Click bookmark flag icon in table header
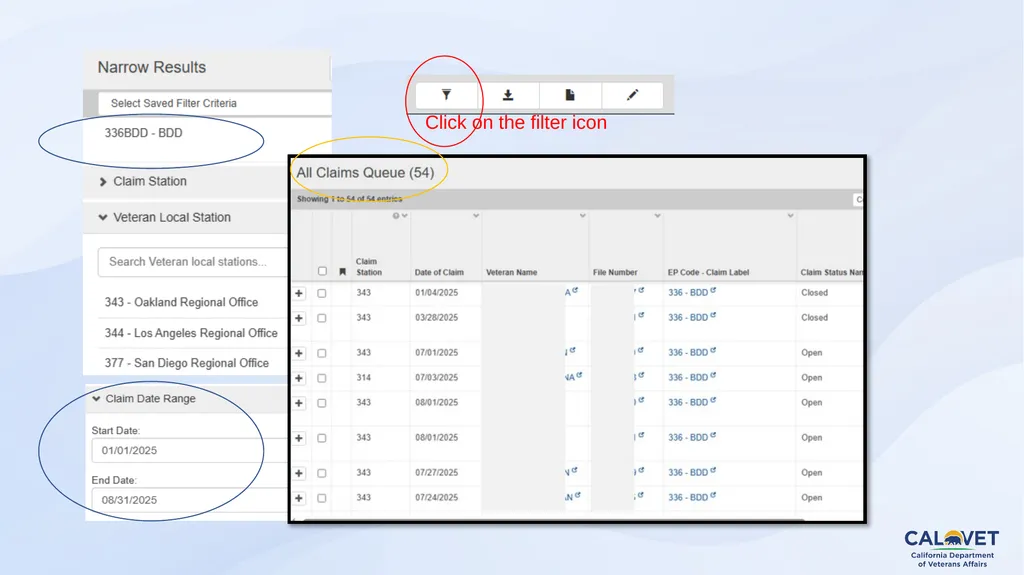Viewport: 1024px width, 575px height. (342, 272)
